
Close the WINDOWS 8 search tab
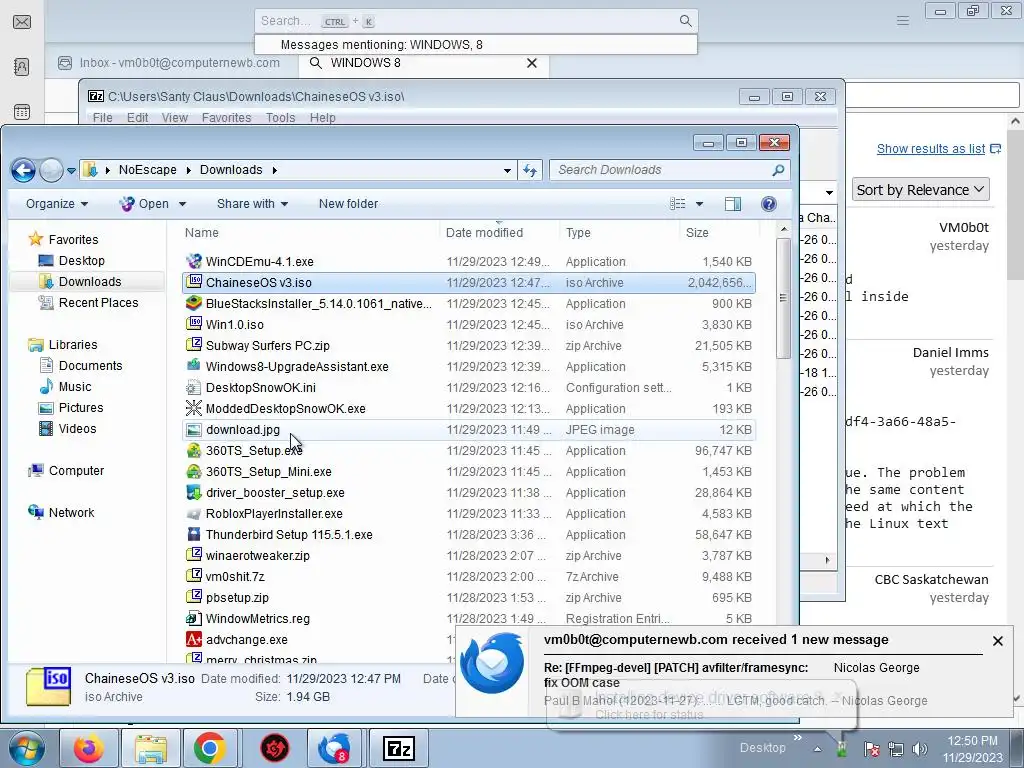click(532, 63)
